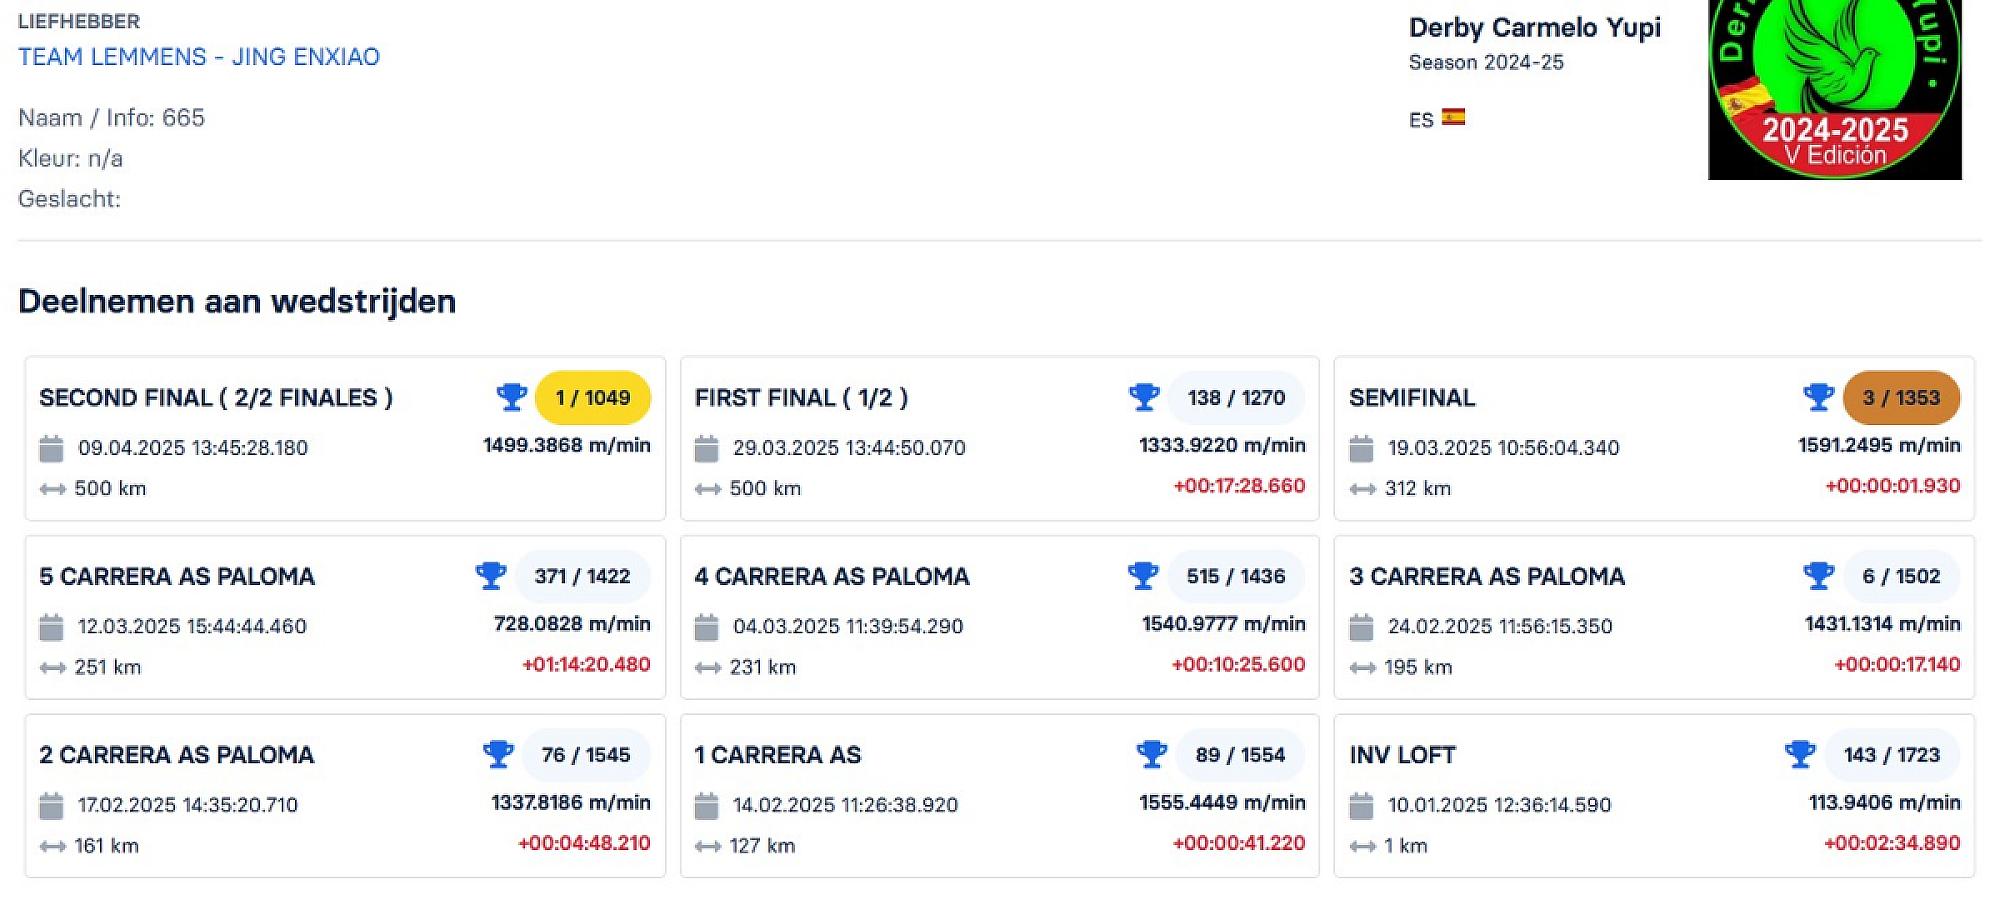Click distance arrow icon beside 312 km

click(x=1362, y=489)
